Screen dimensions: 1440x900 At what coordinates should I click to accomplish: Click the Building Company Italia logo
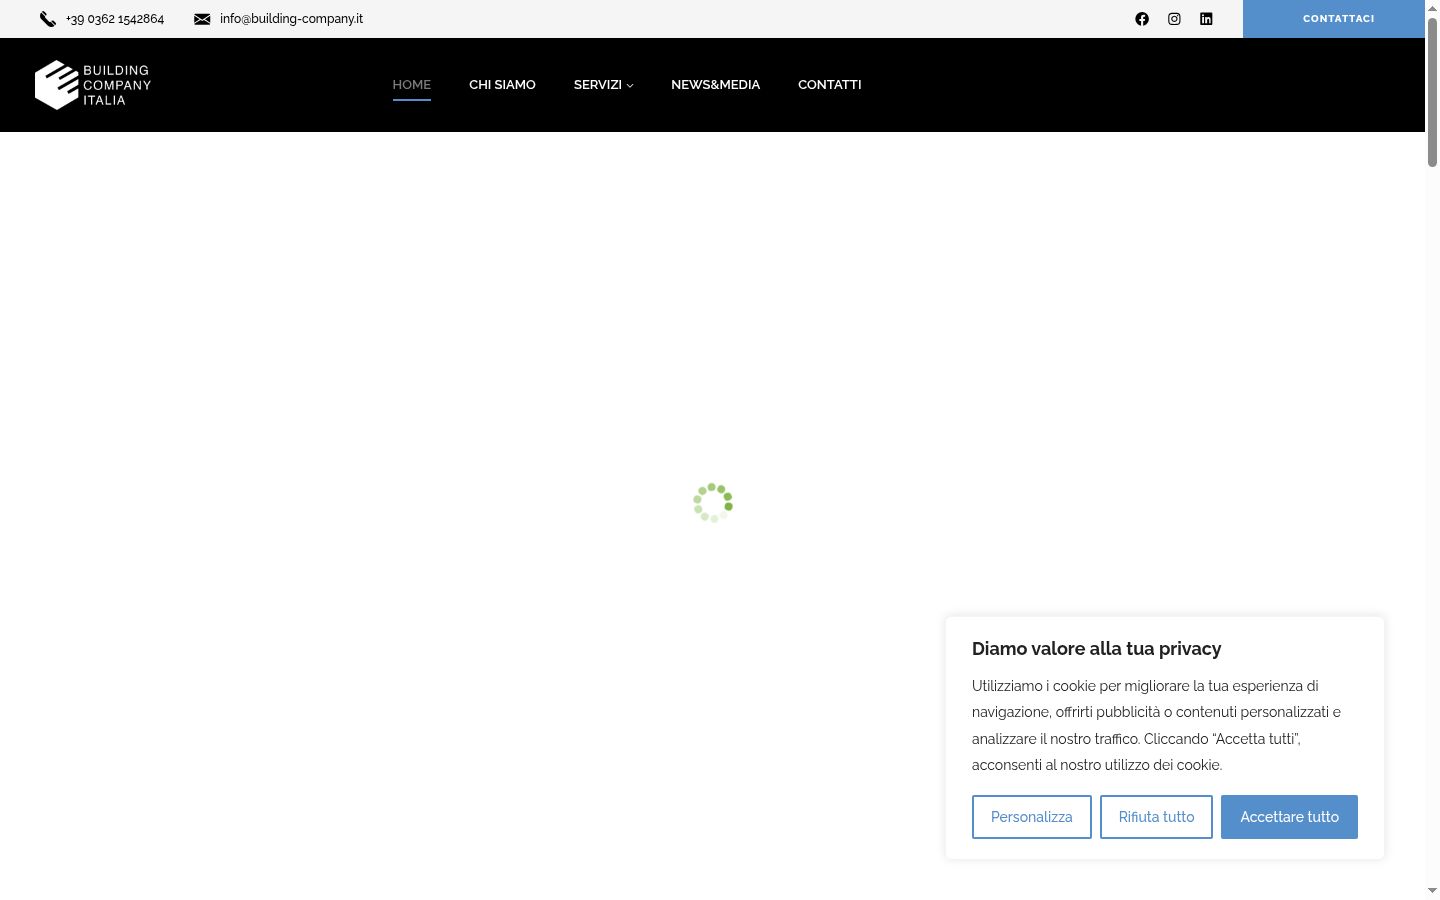point(93,85)
